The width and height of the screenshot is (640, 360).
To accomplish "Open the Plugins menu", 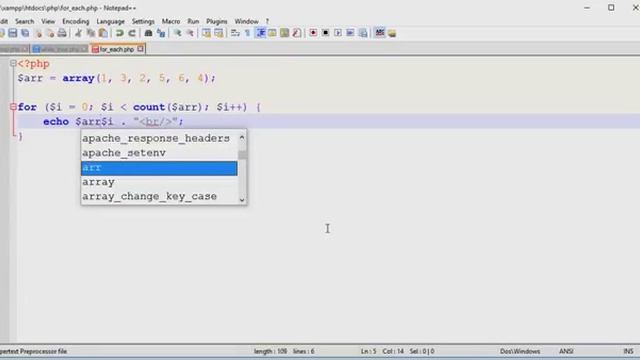I will point(216,21).
